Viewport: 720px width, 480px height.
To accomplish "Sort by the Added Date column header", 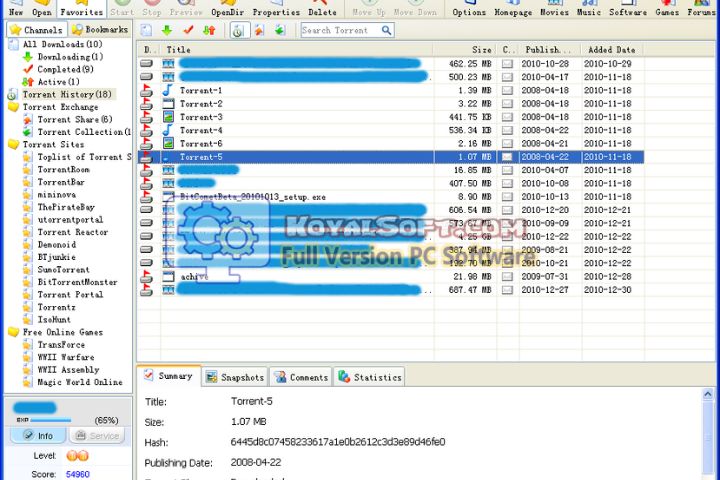I will [x=613, y=50].
